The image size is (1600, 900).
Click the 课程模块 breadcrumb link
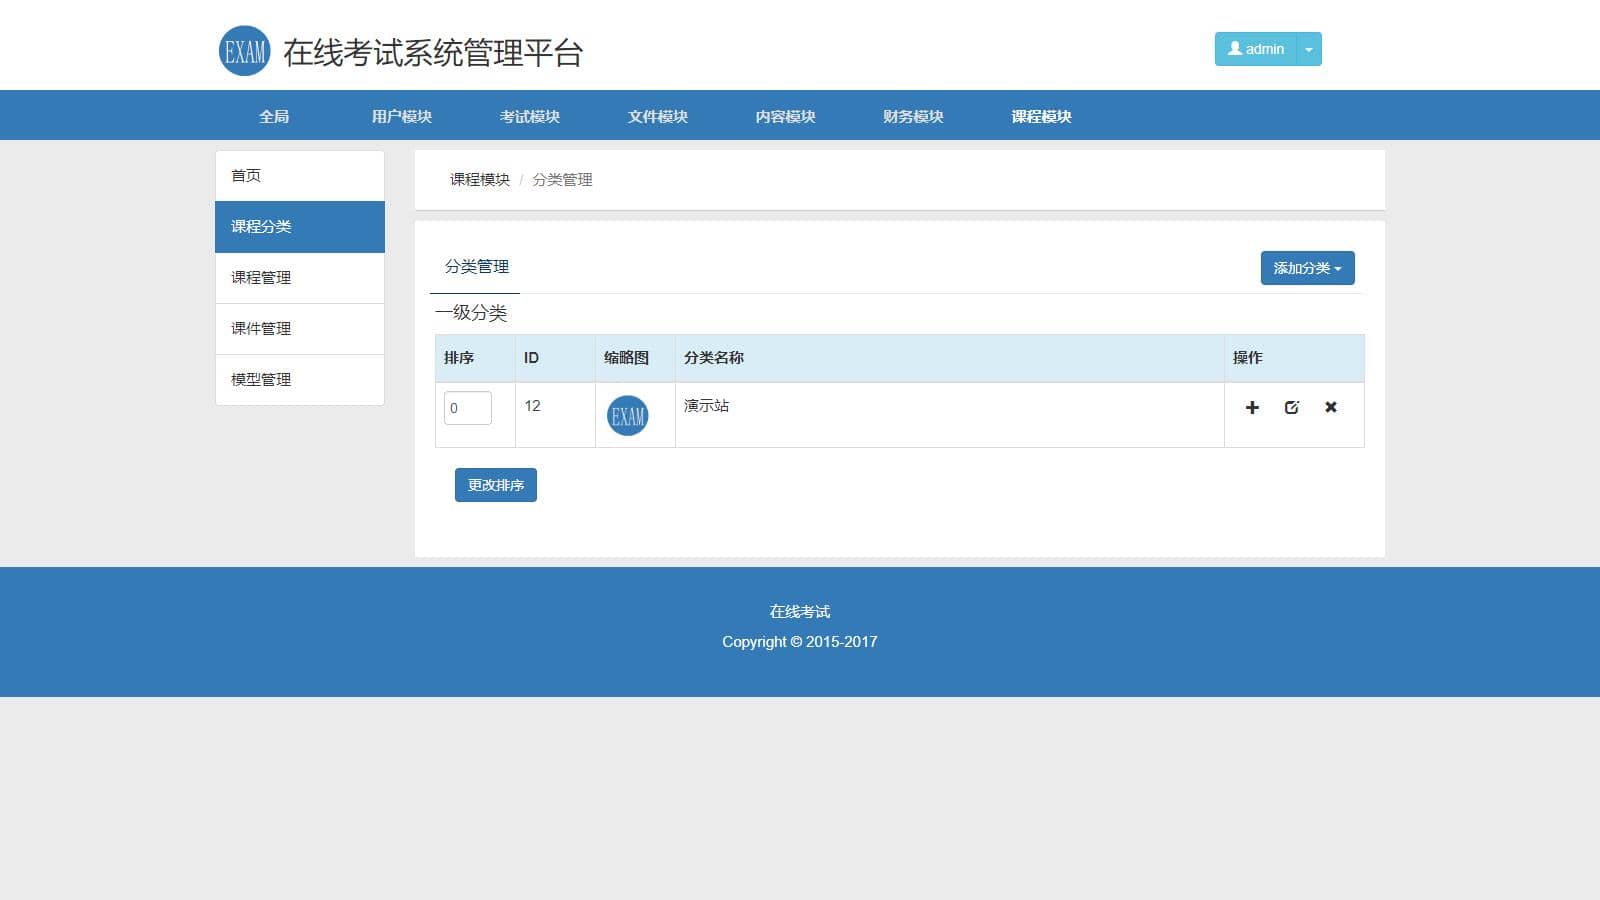479,180
